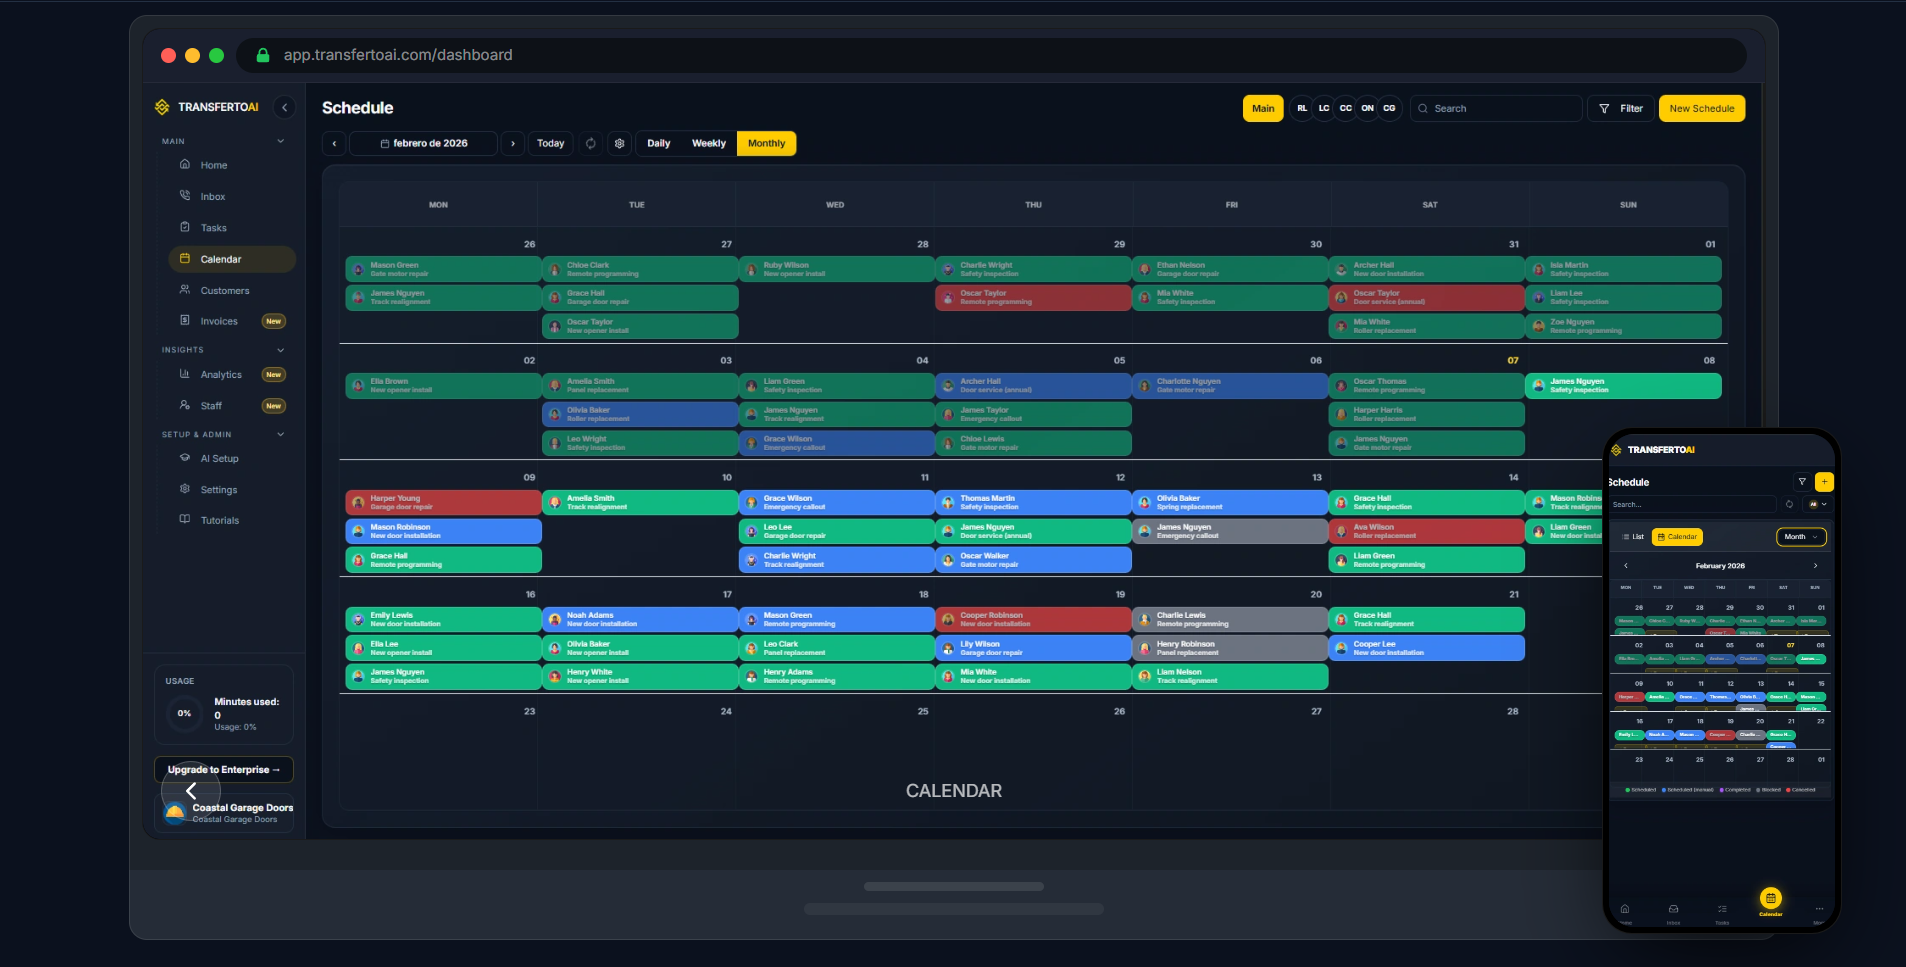Toggle the CG staff filter chip
This screenshot has width=1906, height=967.
(1389, 108)
